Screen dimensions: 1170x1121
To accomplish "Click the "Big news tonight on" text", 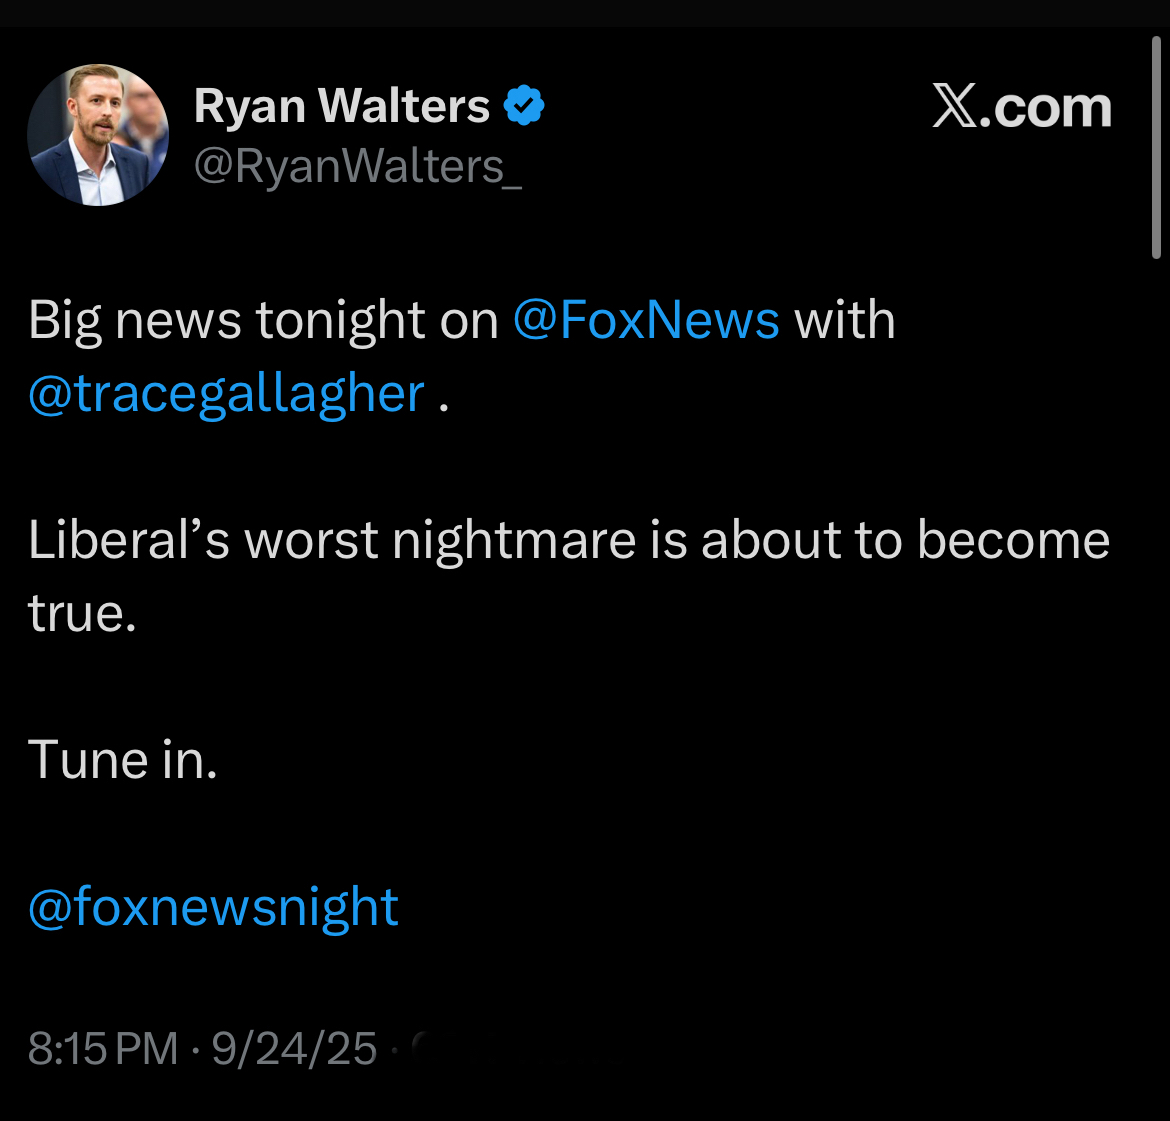I will click(263, 321).
